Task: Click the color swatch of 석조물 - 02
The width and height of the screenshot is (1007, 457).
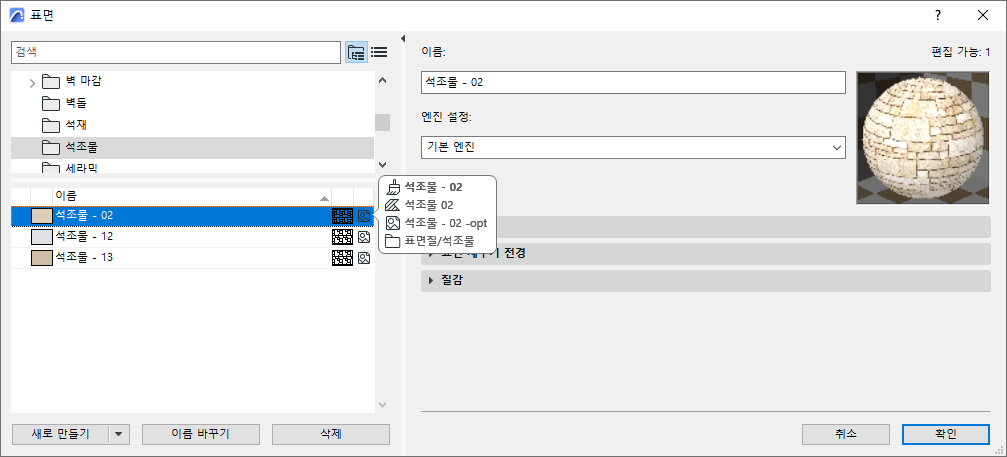Action: point(42,216)
